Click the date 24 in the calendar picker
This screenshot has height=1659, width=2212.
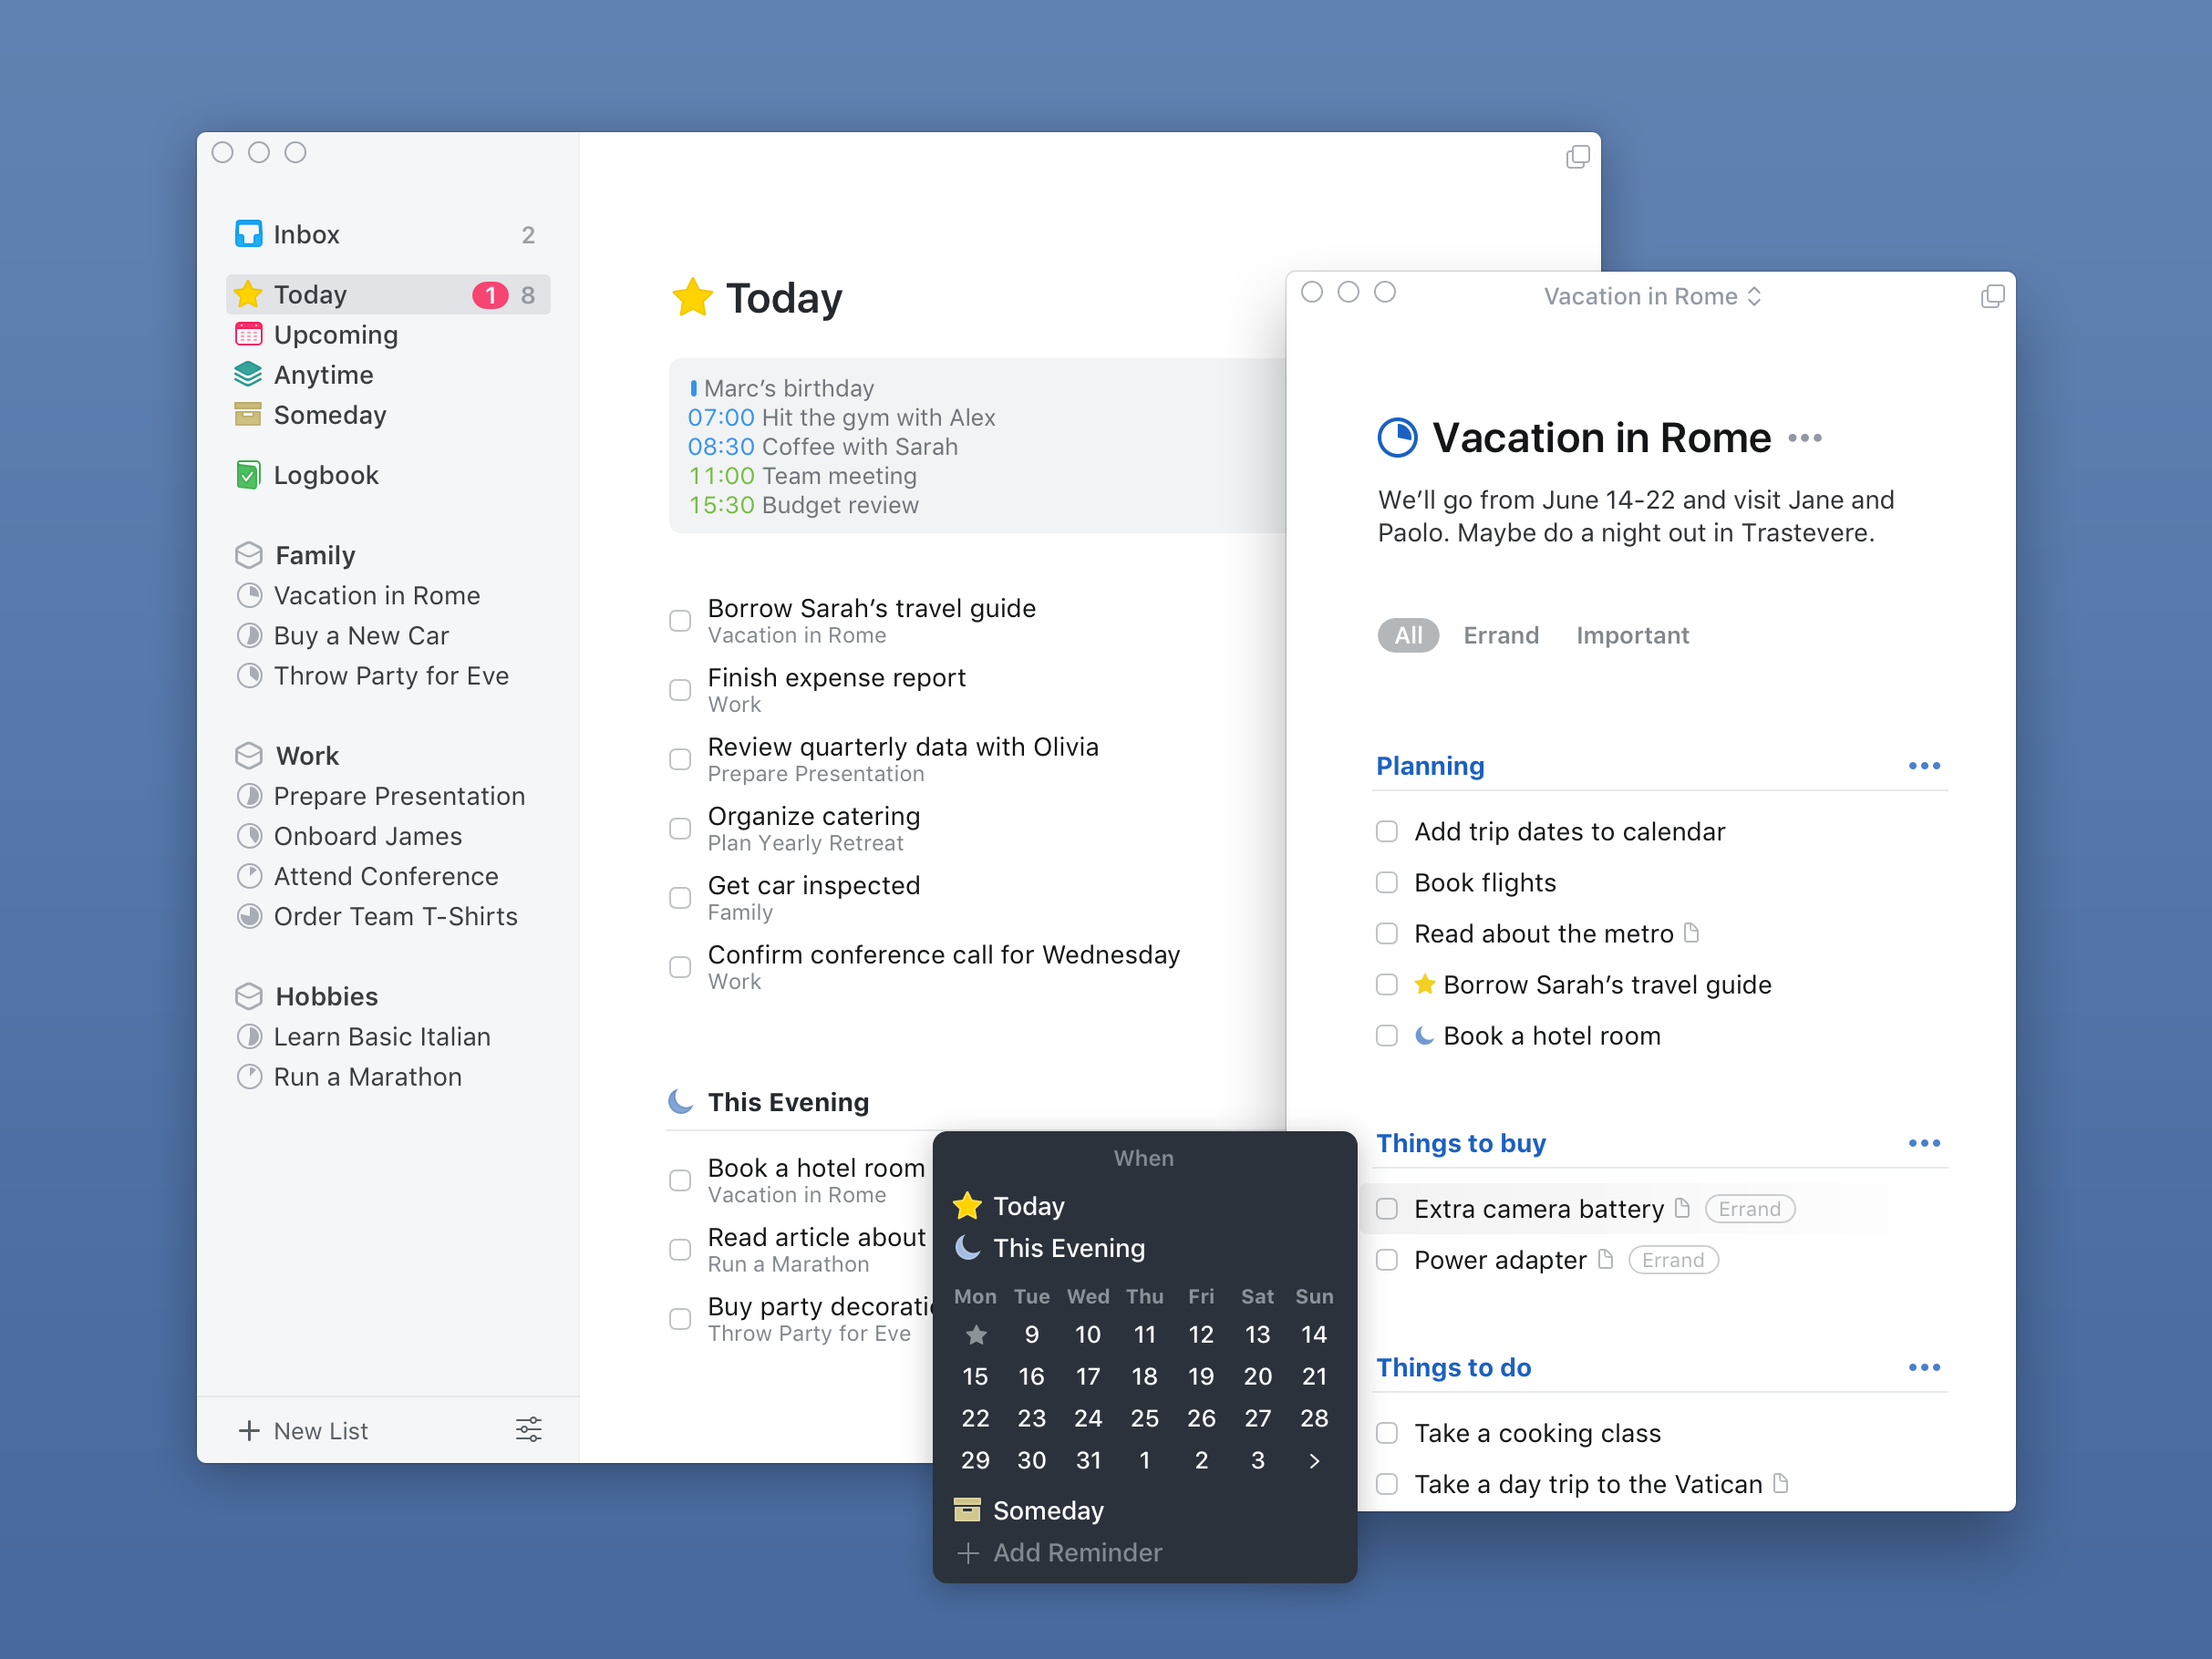click(1084, 1415)
